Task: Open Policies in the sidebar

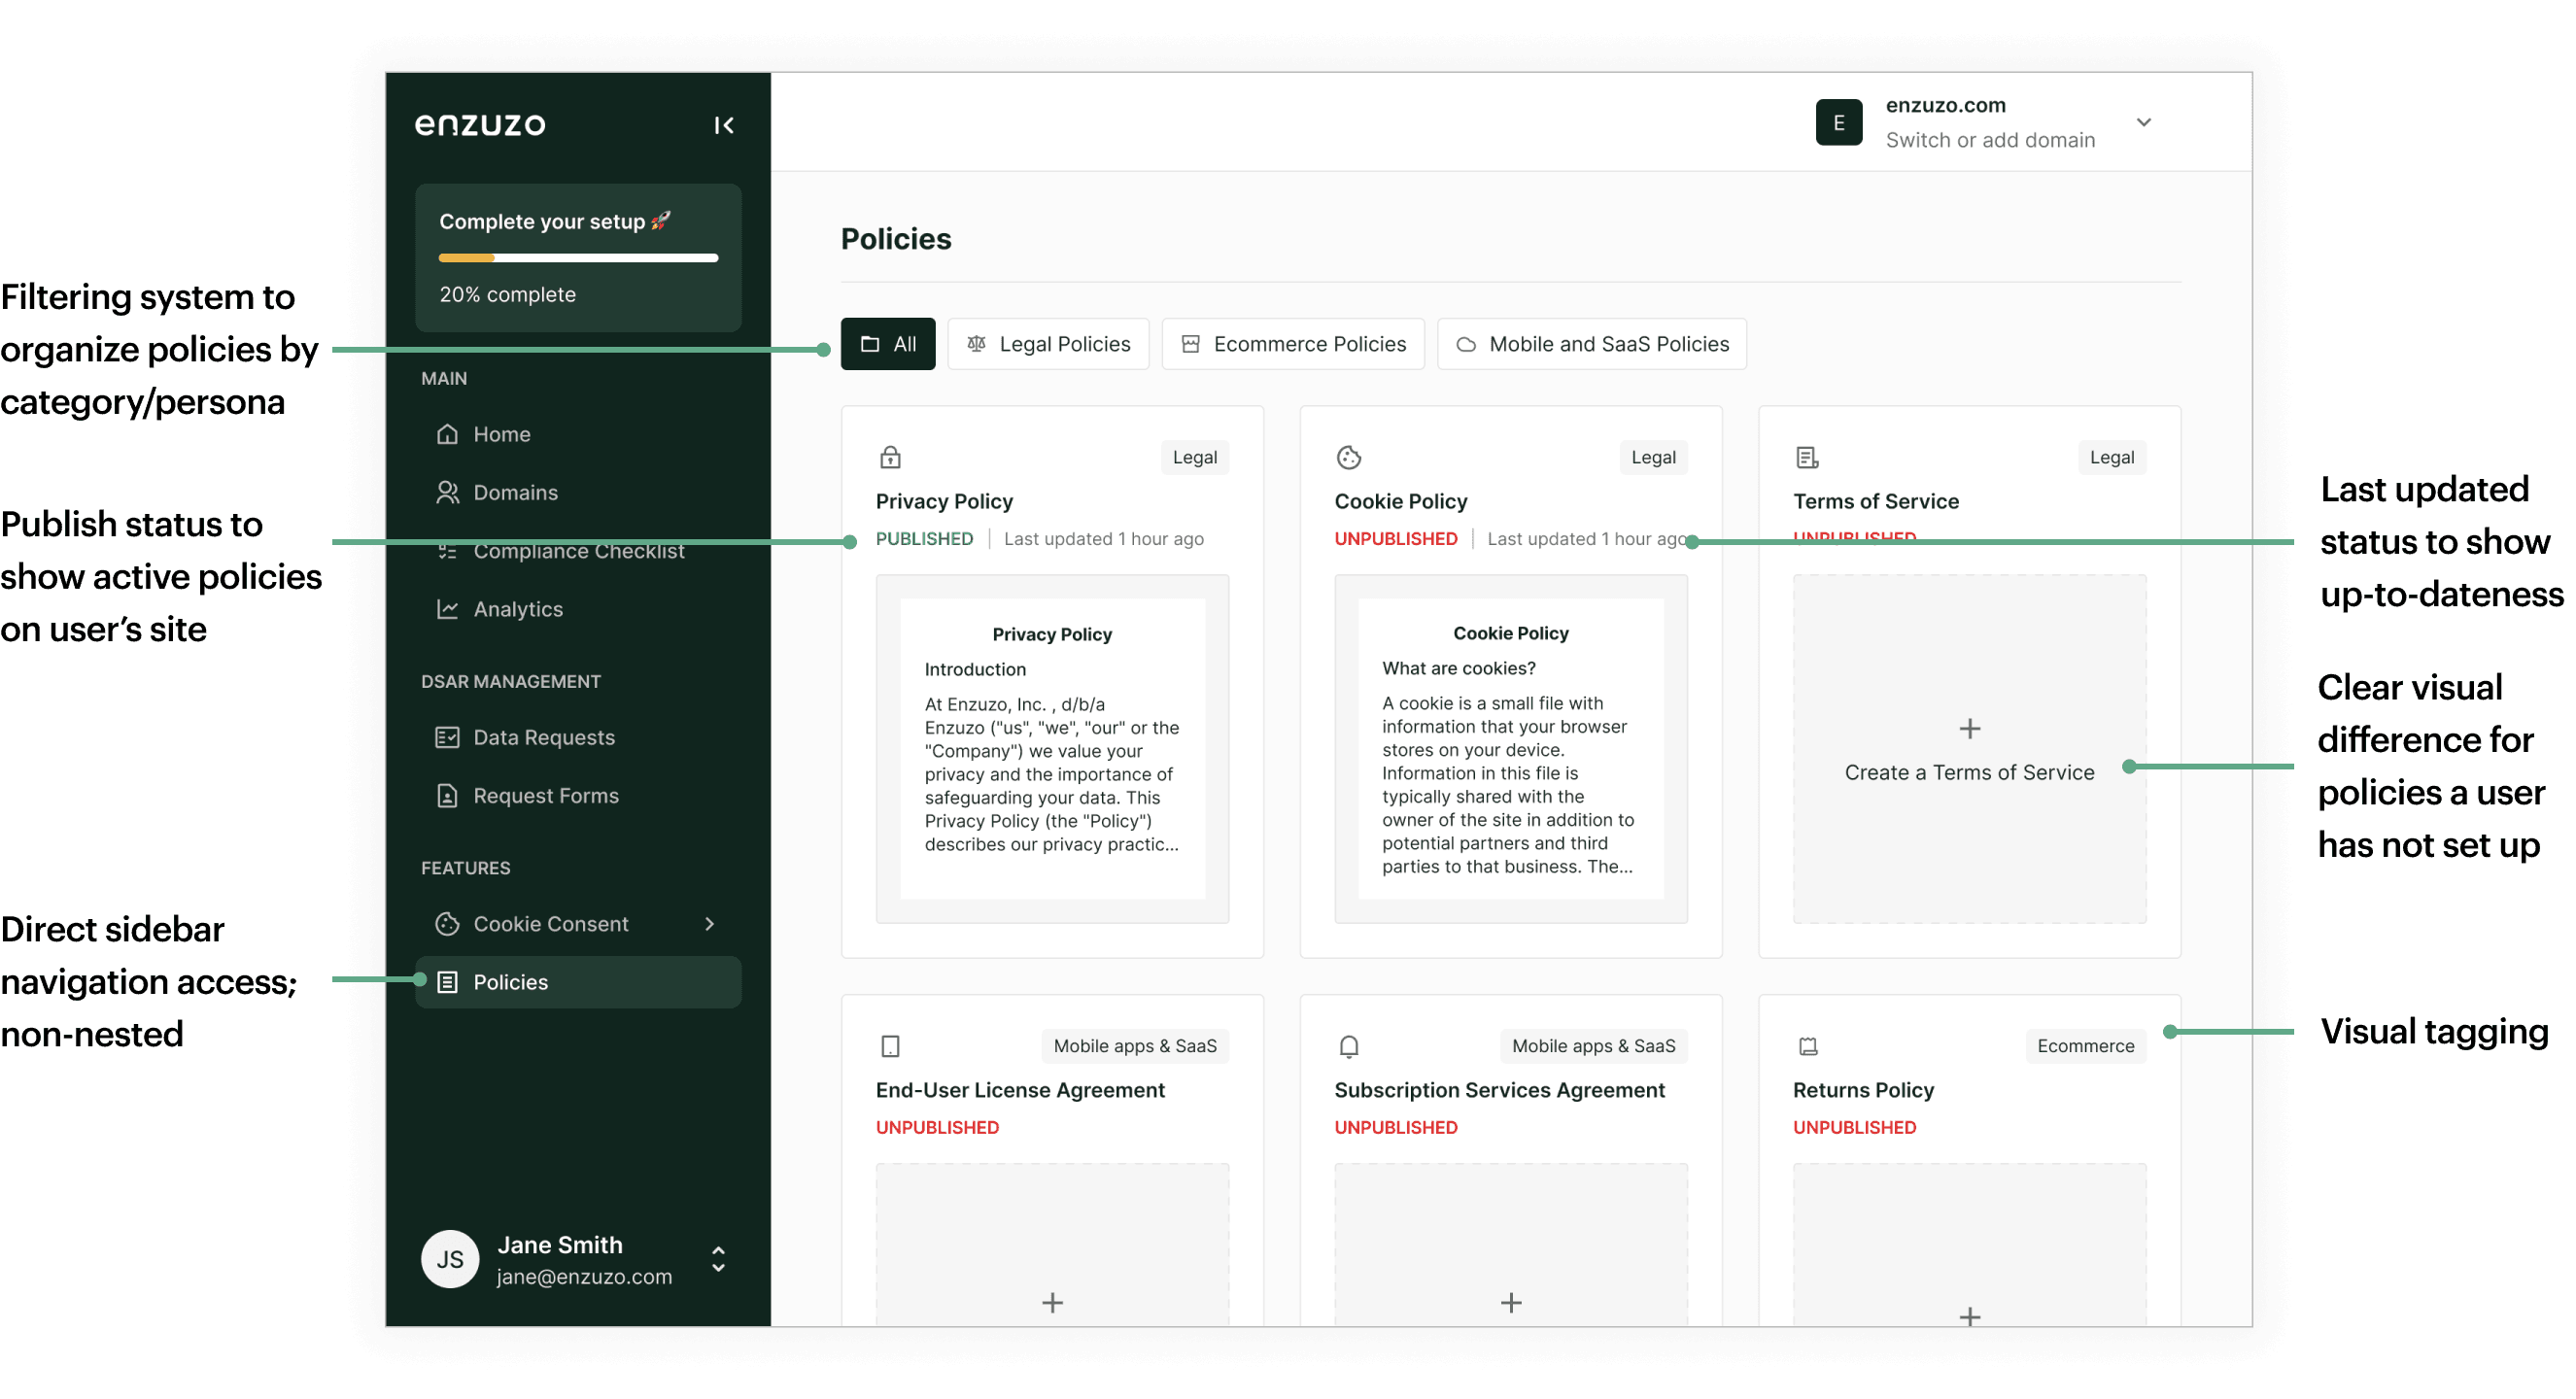Action: coord(510,982)
